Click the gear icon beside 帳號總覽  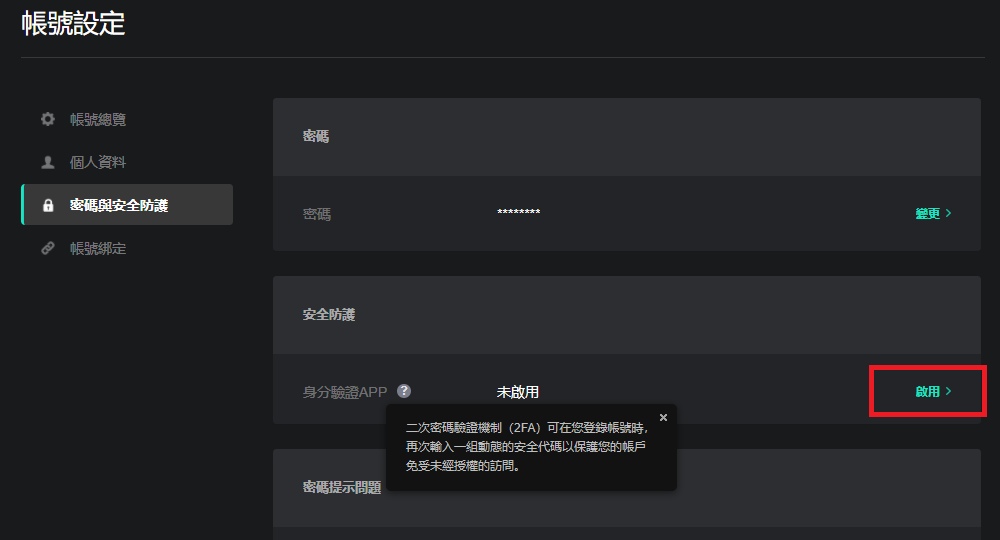click(x=47, y=120)
